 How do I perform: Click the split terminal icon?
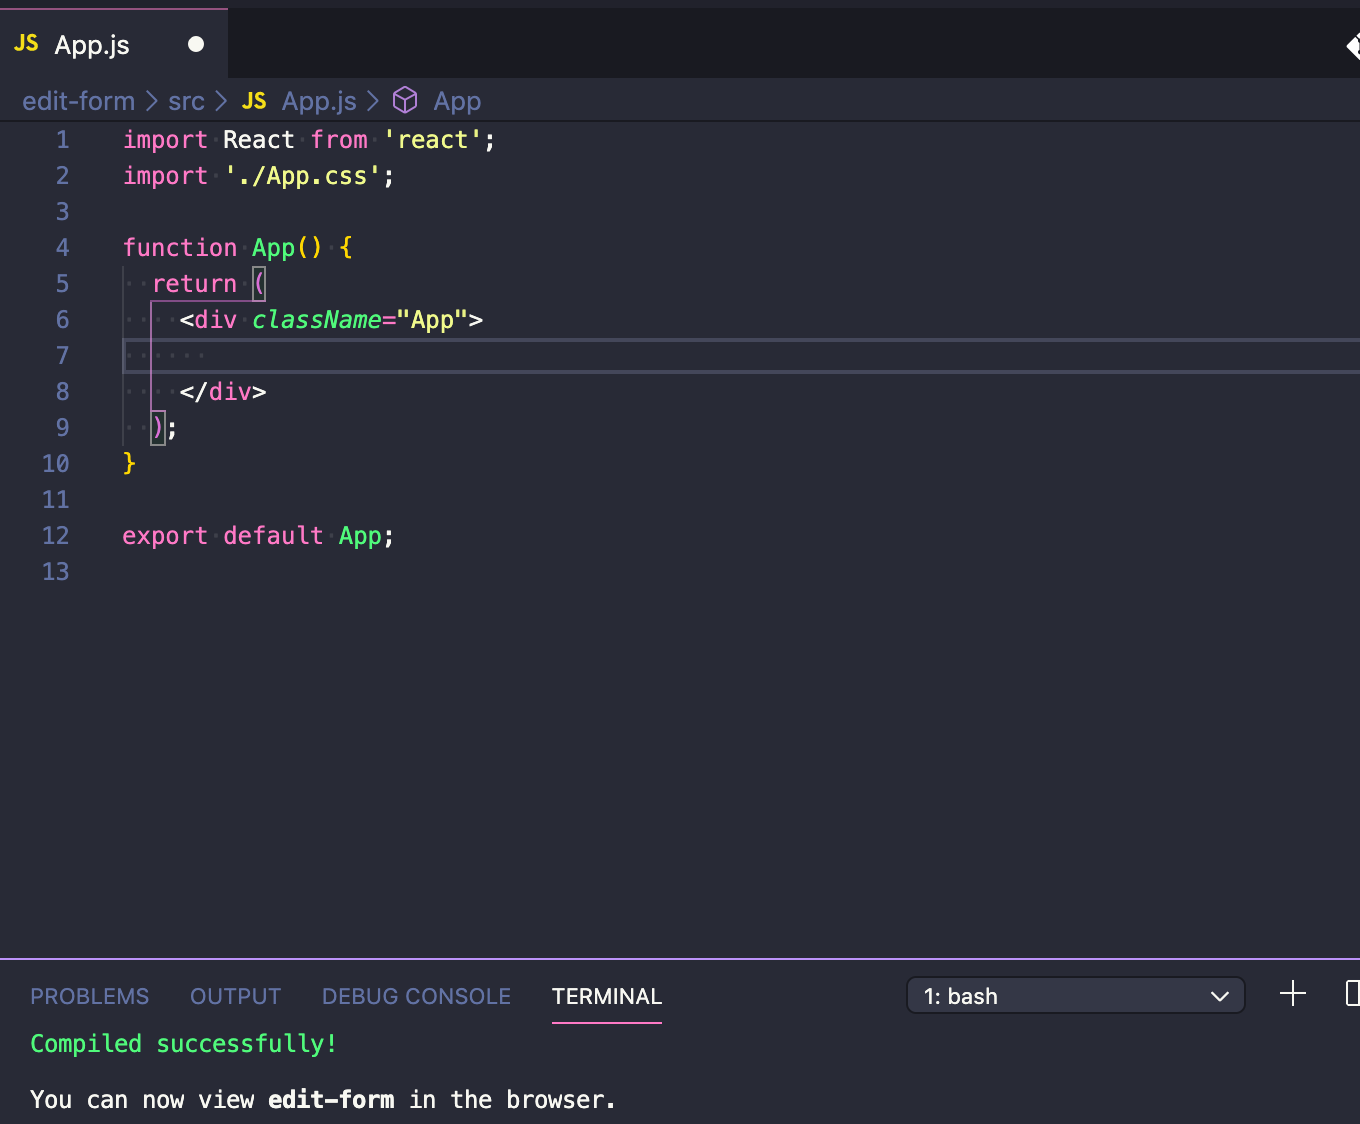coord(1353,993)
